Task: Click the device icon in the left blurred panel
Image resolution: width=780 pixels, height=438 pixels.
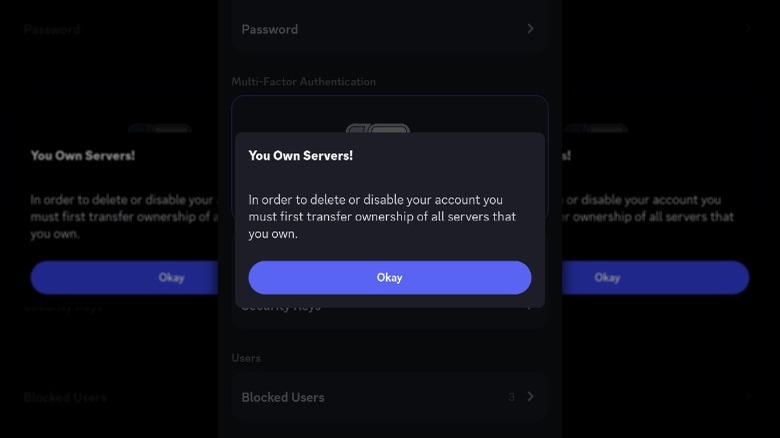Action: pyautogui.click(x=159, y=129)
